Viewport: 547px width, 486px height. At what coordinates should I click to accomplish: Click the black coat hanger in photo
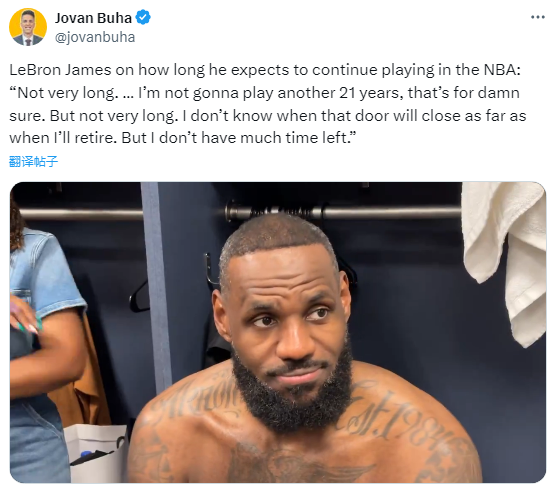point(140,297)
